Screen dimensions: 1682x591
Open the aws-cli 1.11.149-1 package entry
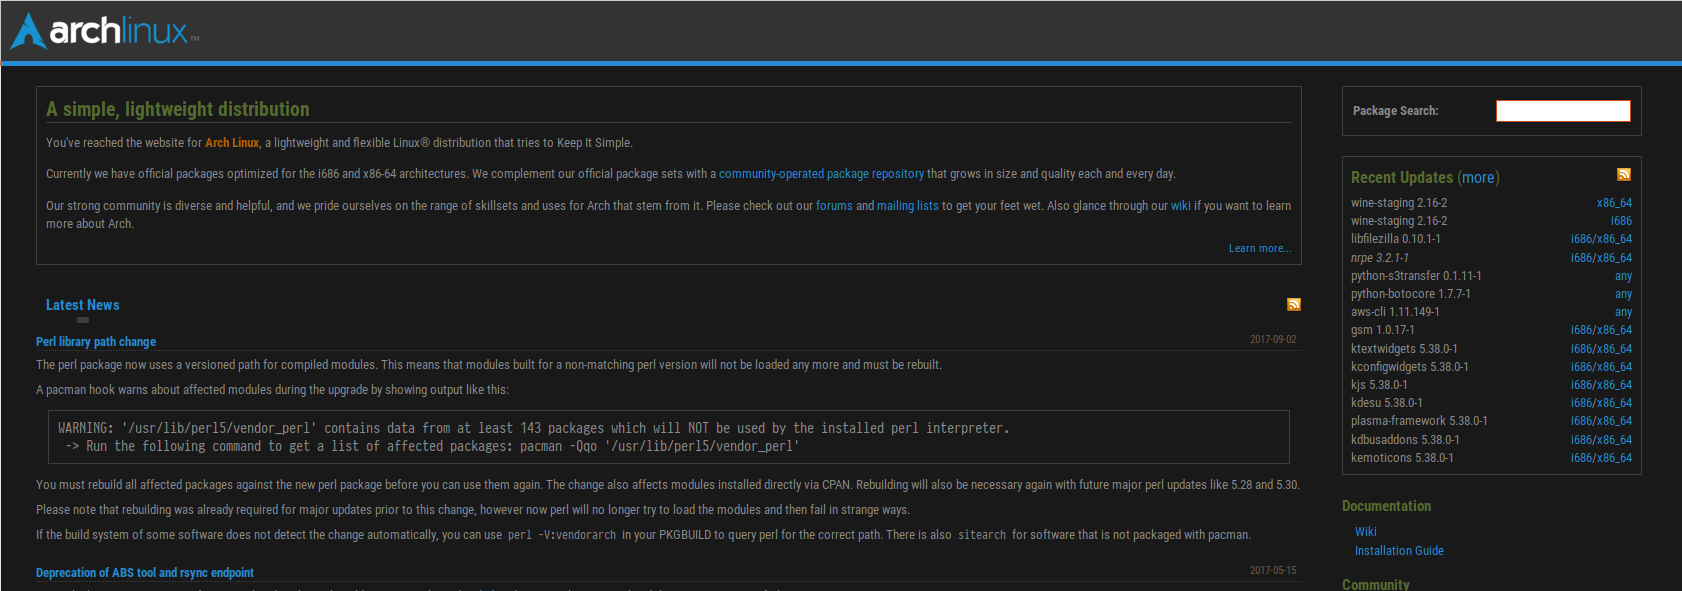pyautogui.click(x=1395, y=312)
